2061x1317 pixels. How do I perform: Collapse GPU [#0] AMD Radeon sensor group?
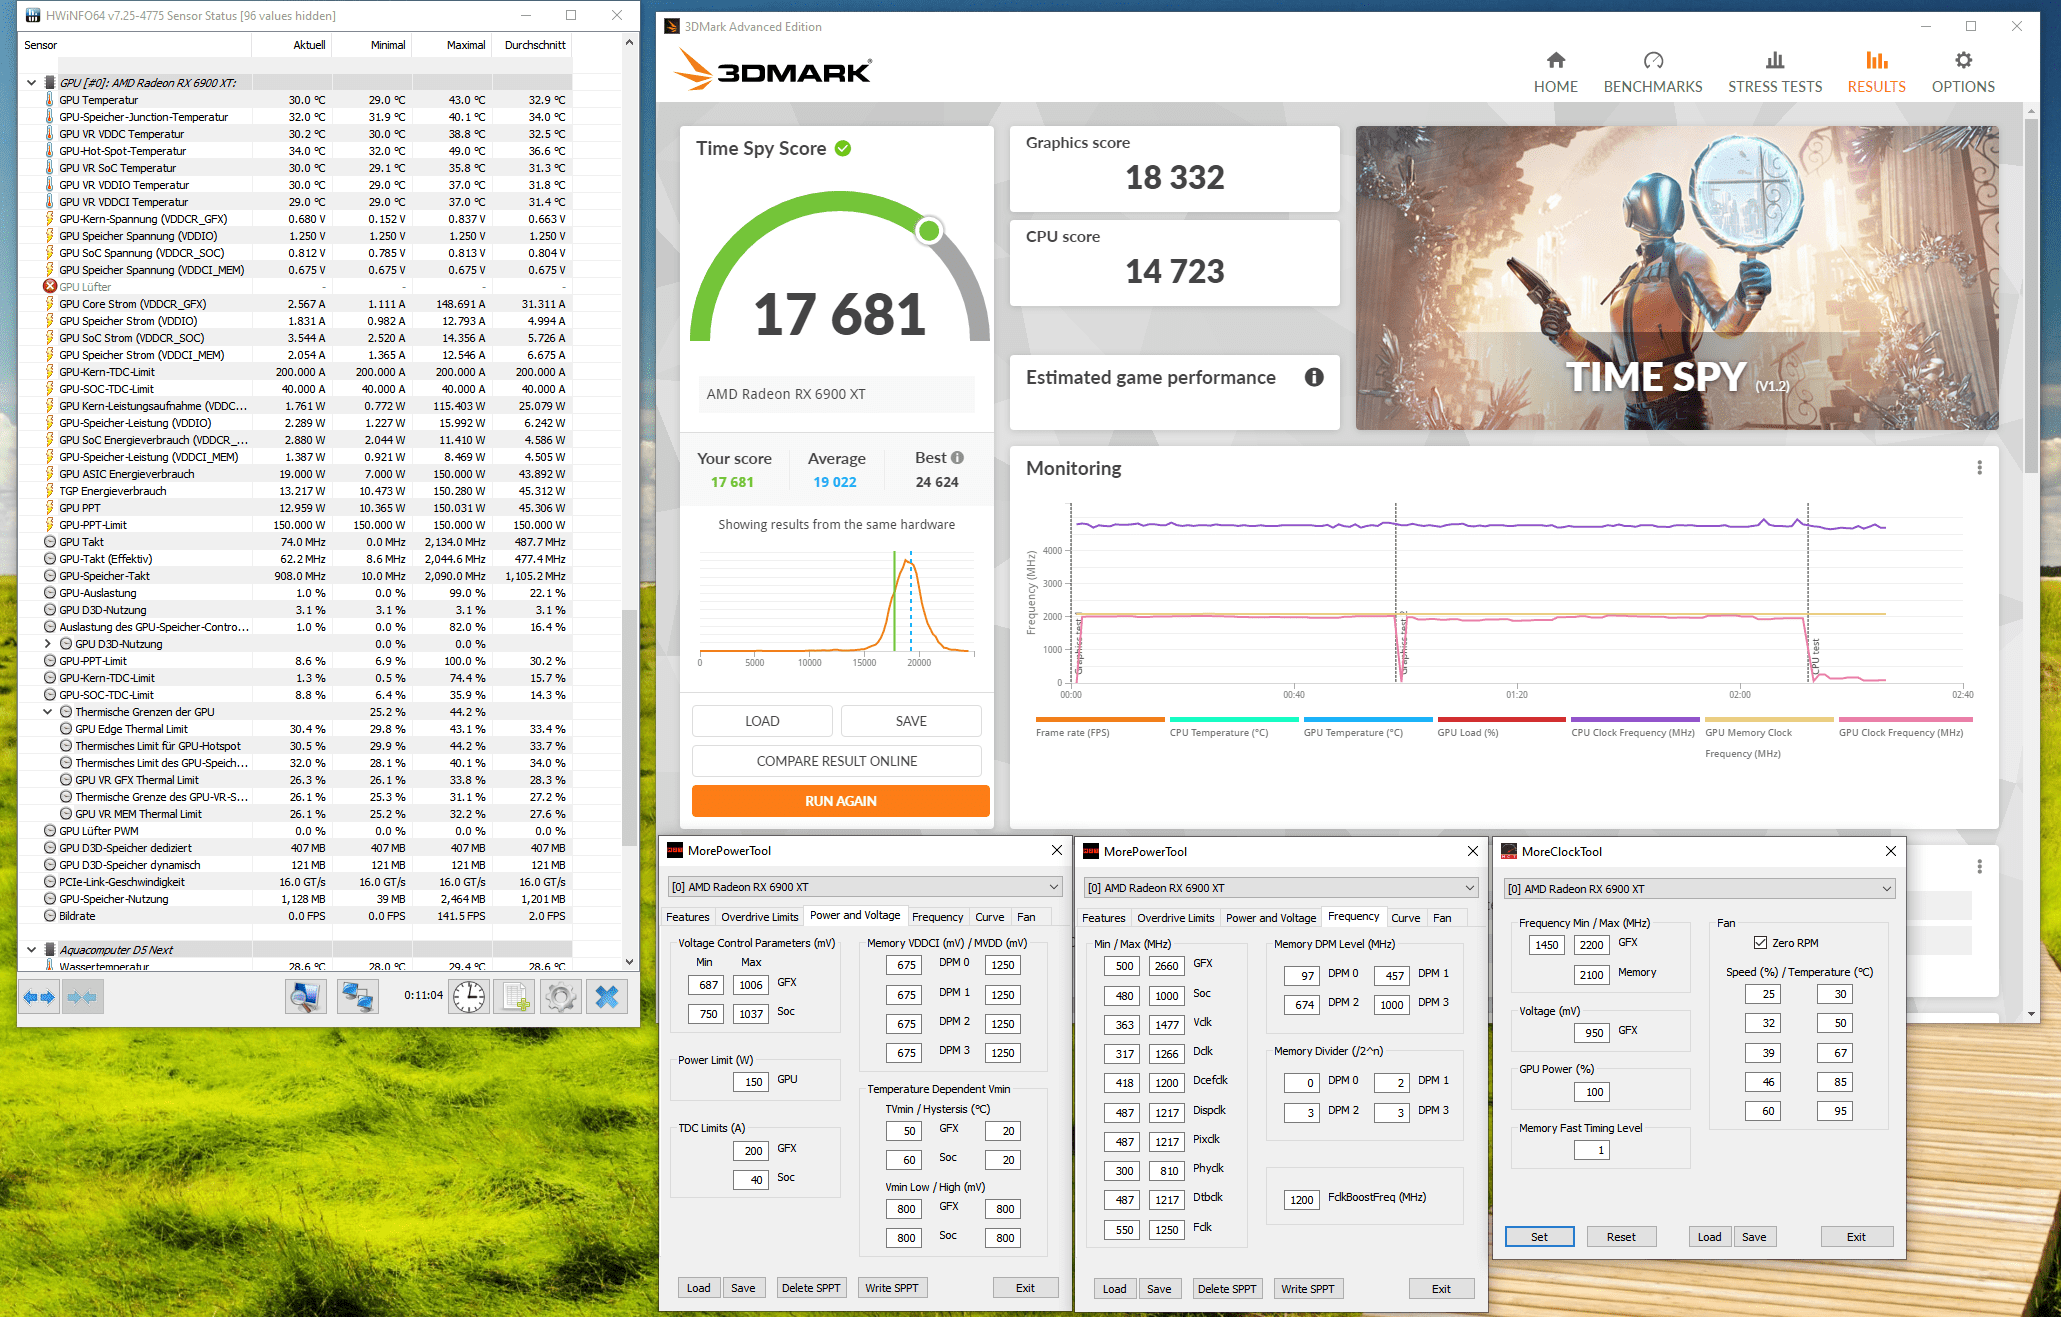click(31, 83)
